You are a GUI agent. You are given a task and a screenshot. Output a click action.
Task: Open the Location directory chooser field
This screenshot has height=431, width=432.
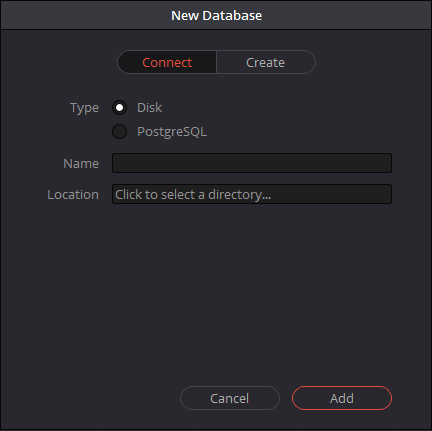[x=252, y=194]
